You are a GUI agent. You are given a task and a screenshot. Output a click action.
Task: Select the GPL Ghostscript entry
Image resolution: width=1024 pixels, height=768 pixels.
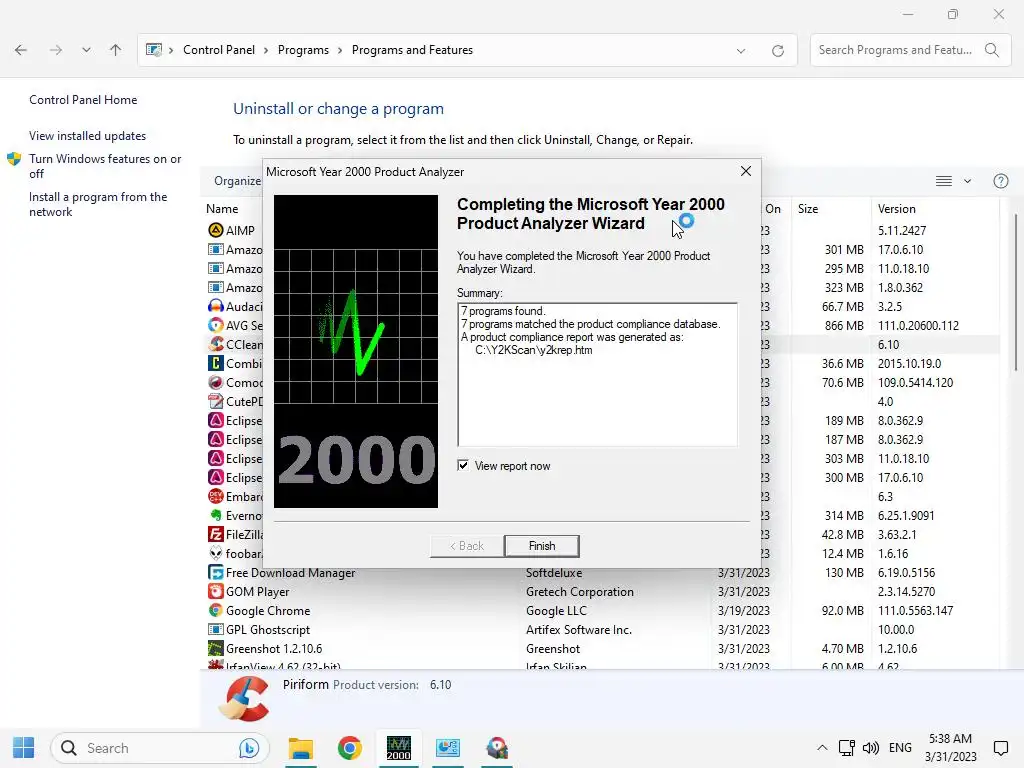(268, 630)
